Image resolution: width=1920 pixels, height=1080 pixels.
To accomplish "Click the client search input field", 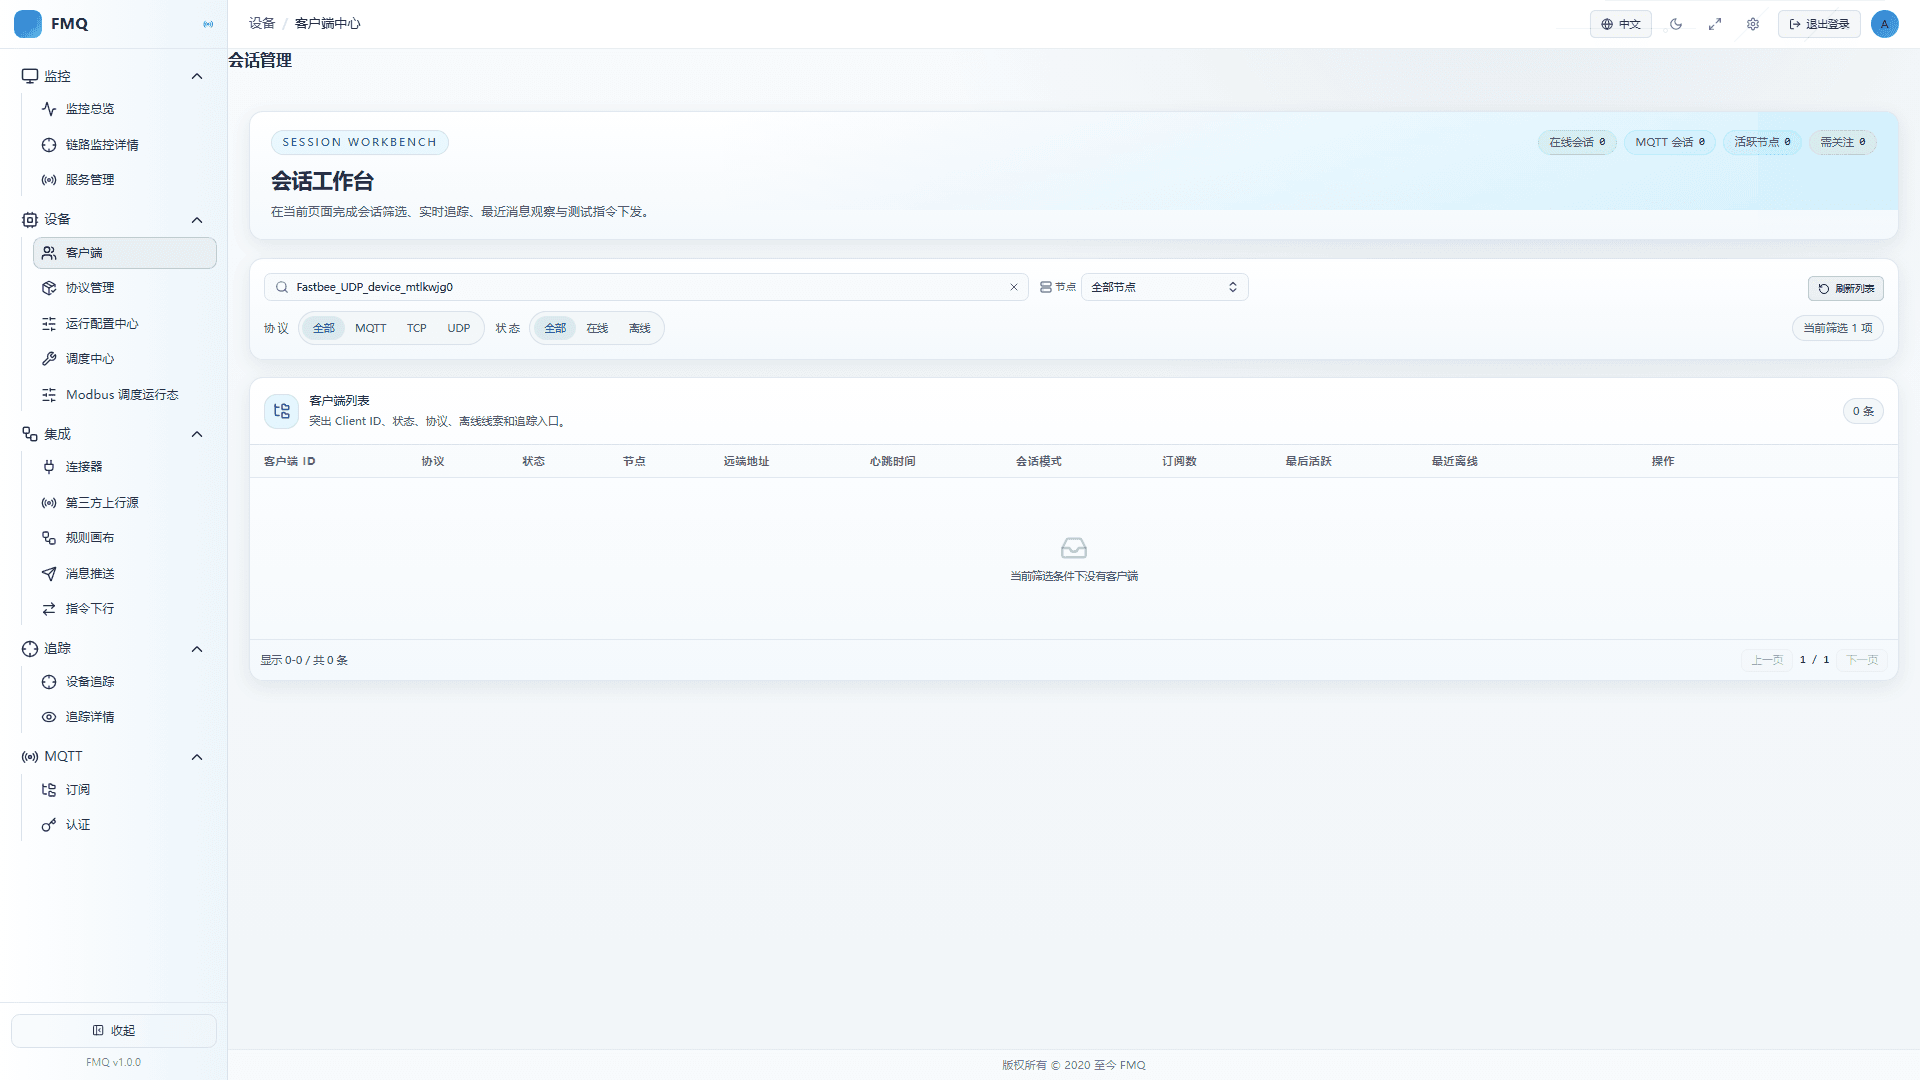I will (x=646, y=287).
